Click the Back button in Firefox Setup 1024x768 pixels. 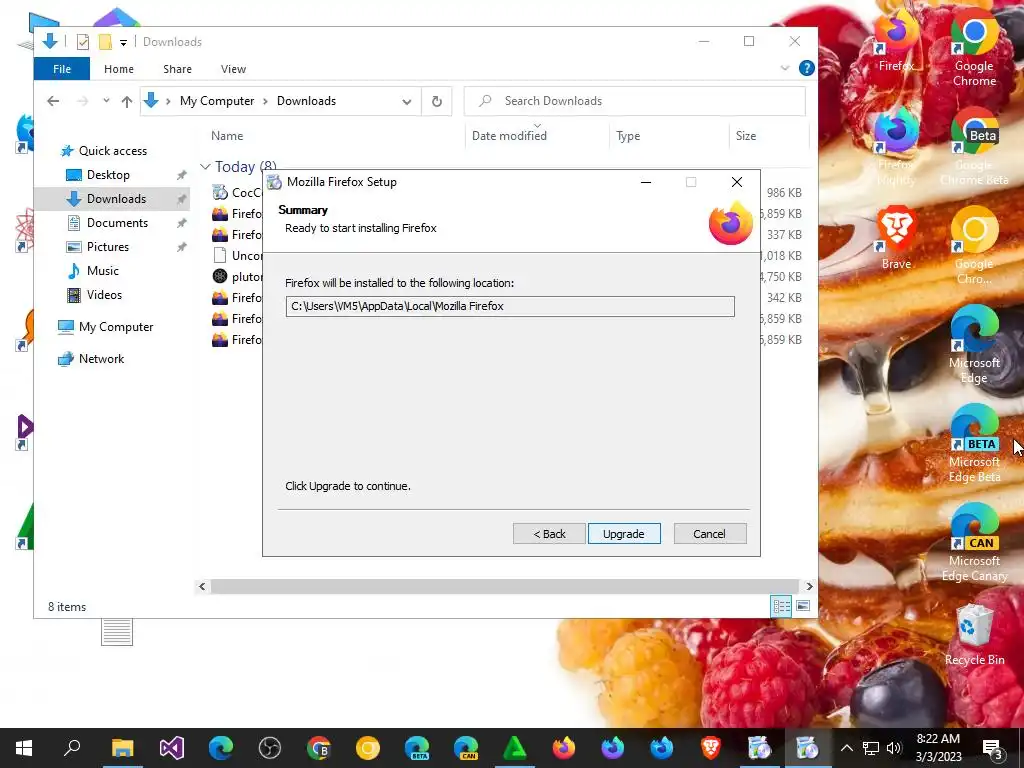coord(549,534)
